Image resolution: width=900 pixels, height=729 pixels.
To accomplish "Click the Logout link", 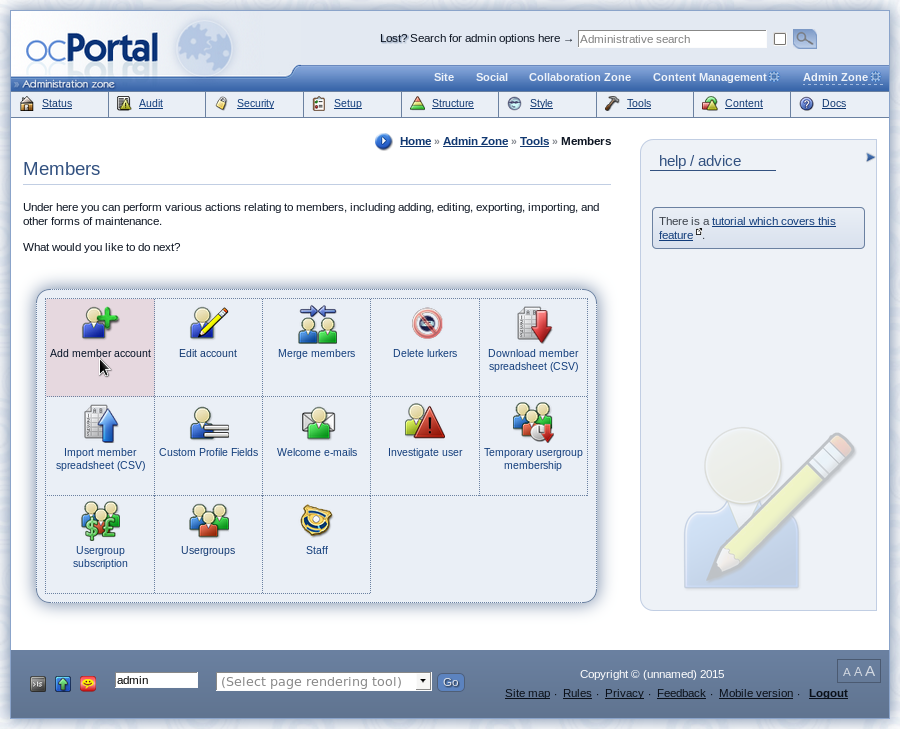I will pos(828,693).
